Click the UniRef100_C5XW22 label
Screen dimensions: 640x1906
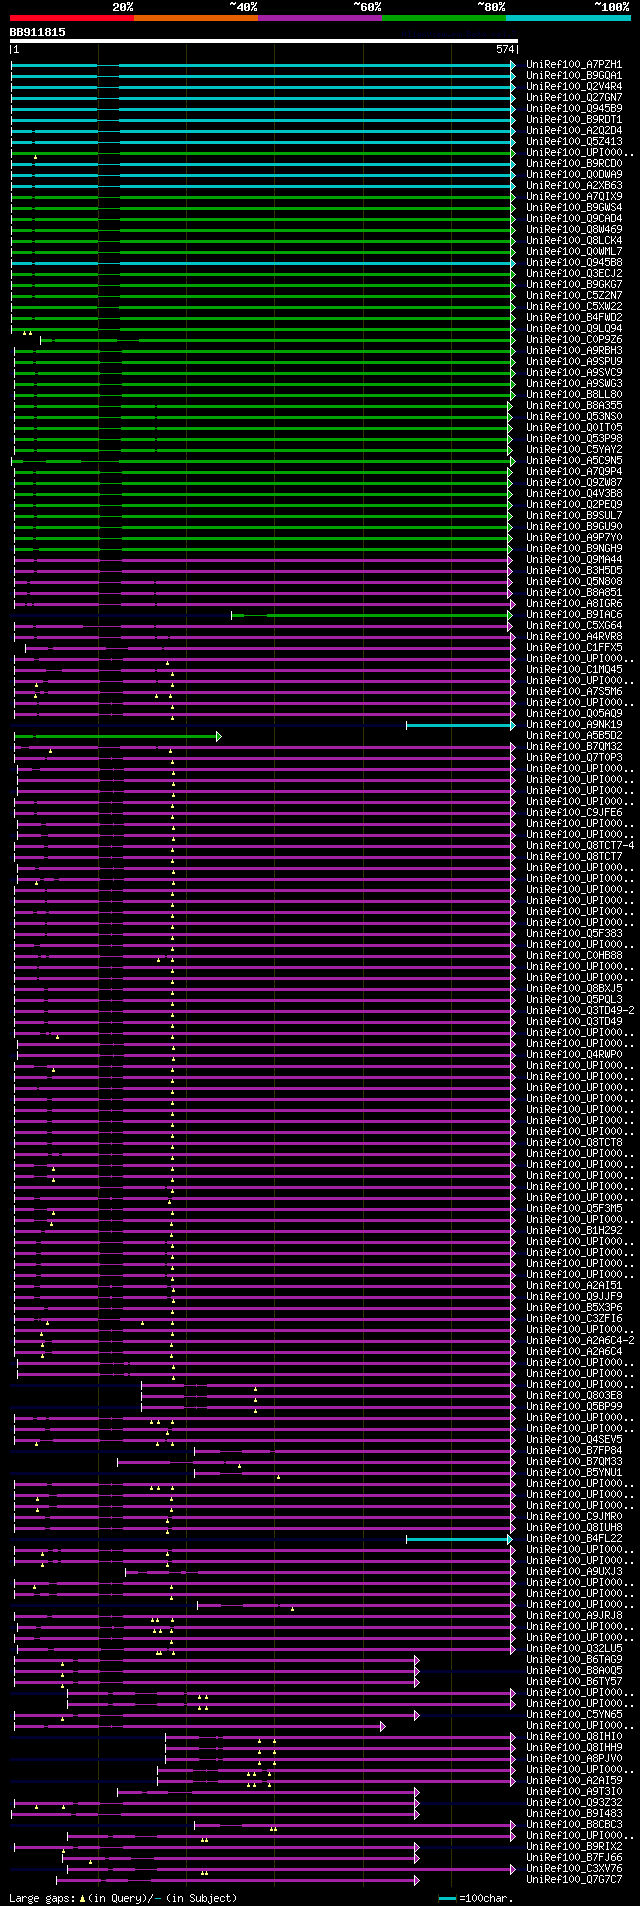click(x=574, y=306)
